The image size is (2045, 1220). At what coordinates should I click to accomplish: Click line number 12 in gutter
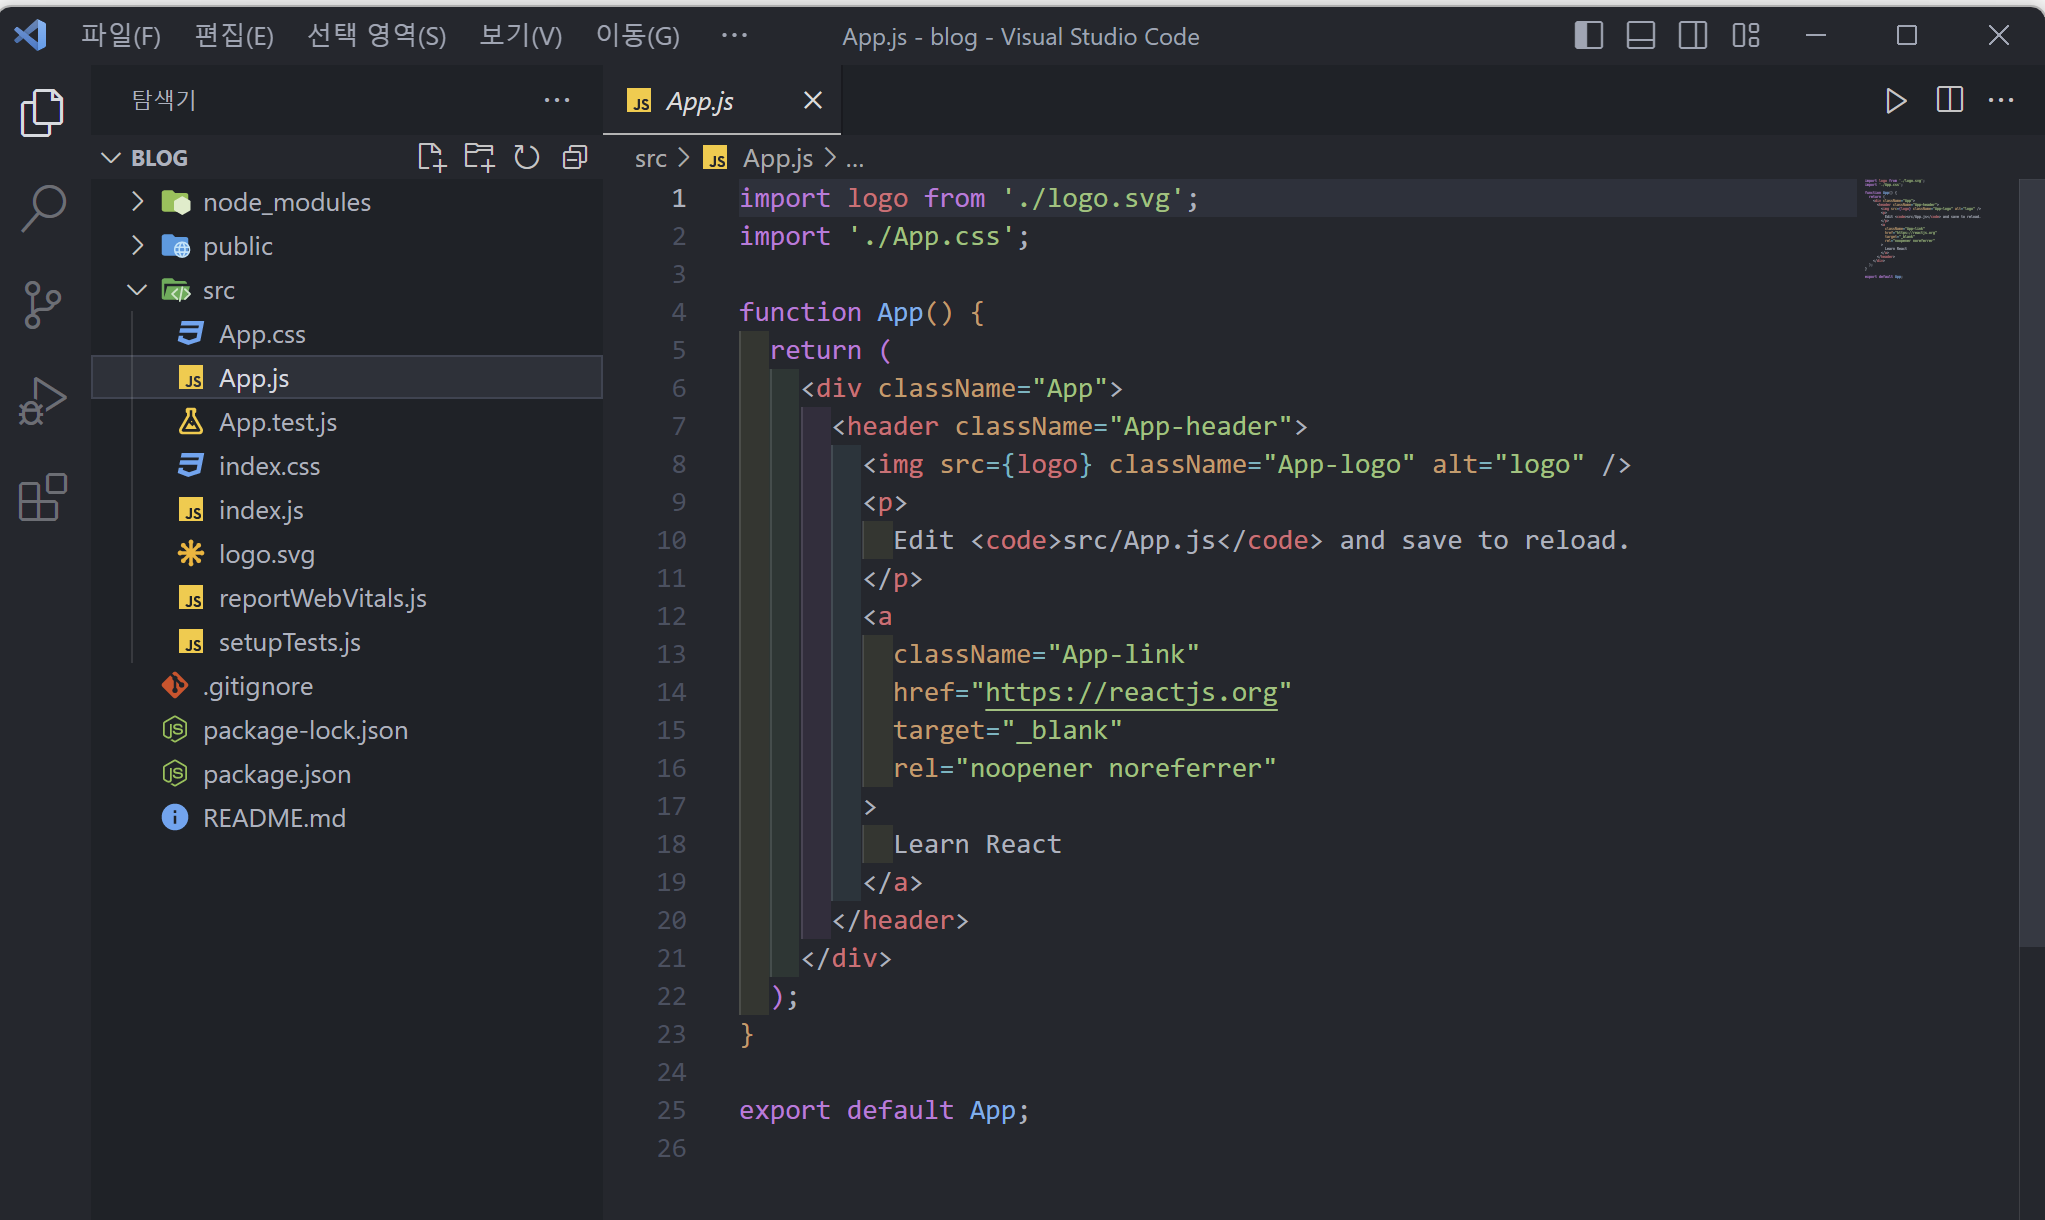(x=671, y=616)
